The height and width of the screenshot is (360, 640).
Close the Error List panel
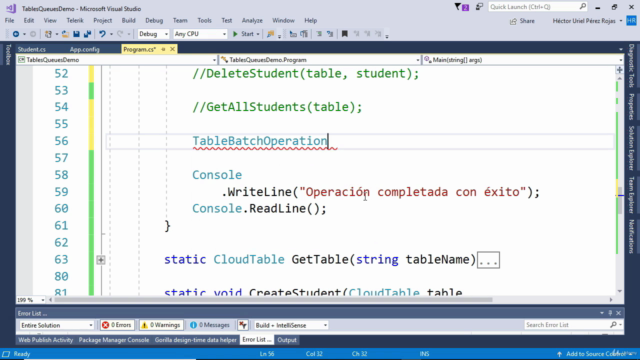pyautogui.click(x=618, y=313)
